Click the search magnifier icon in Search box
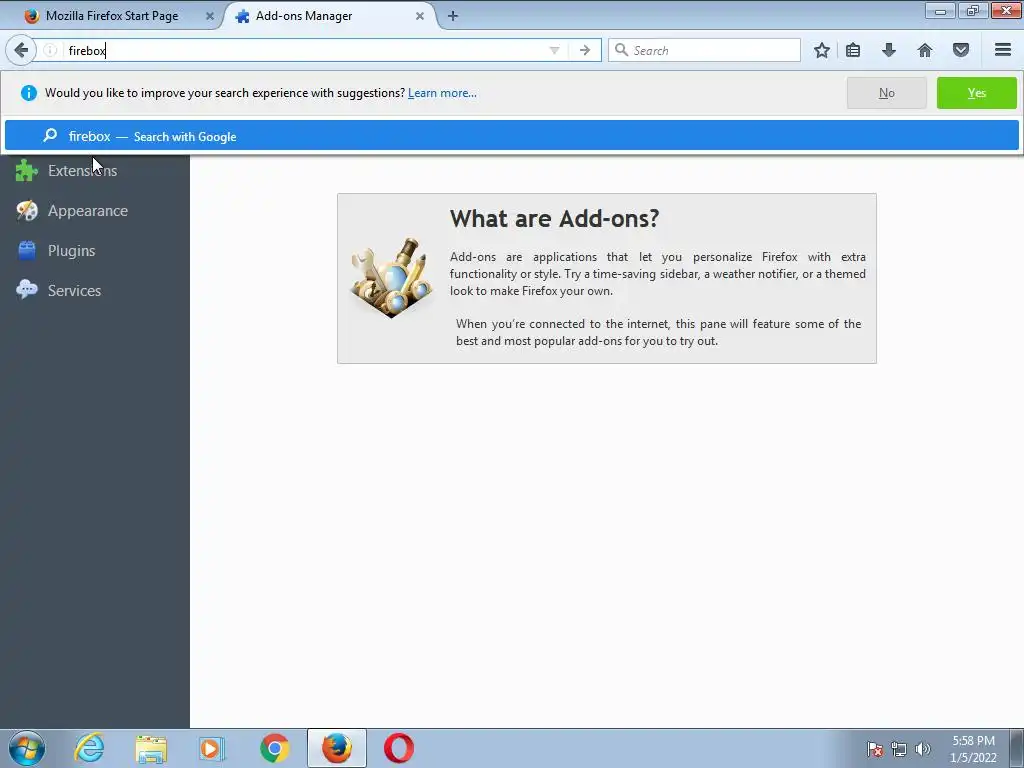This screenshot has width=1024, height=768. pyautogui.click(x=621, y=50)
